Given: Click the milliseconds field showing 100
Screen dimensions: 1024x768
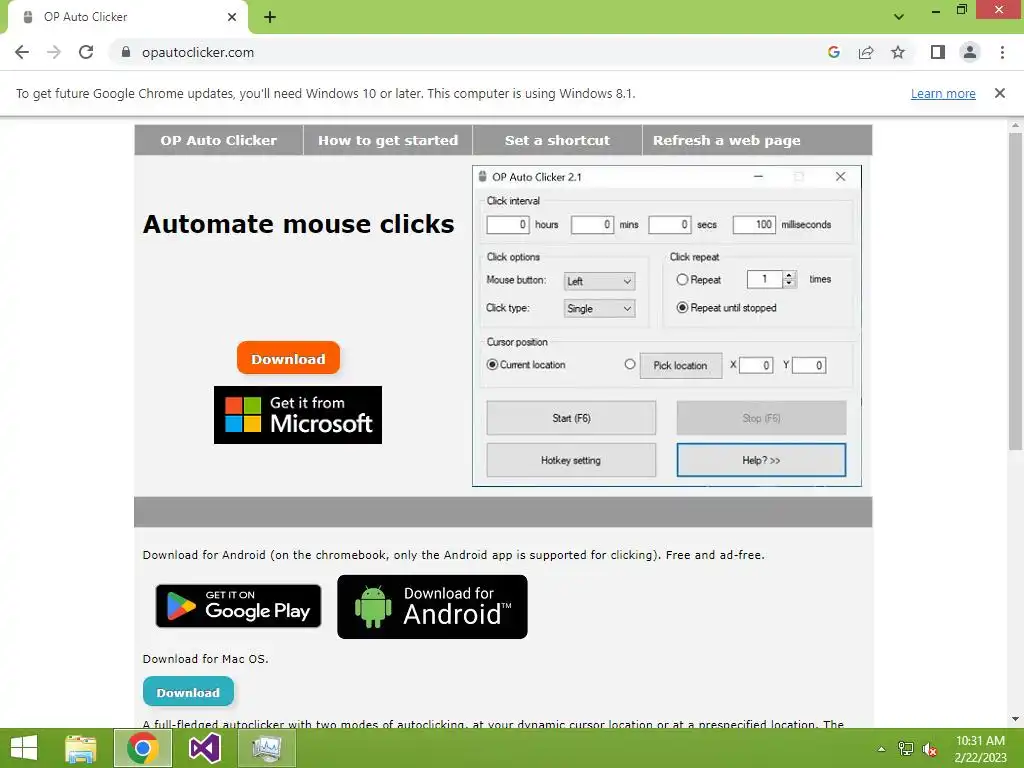Looking at the screenshot, I should click(x=754, y=225).
